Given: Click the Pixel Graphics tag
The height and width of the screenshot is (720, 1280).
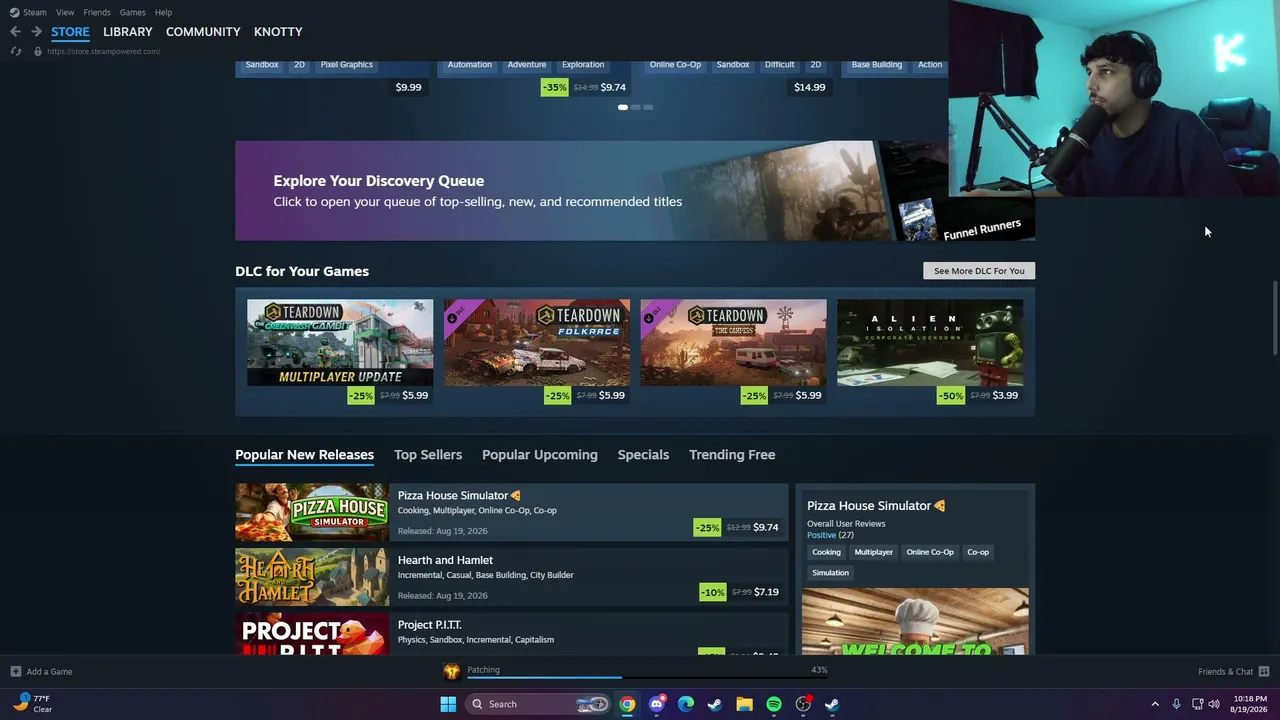Looking at the screenshot, I should pyautogui.click(x=347, y=65).
